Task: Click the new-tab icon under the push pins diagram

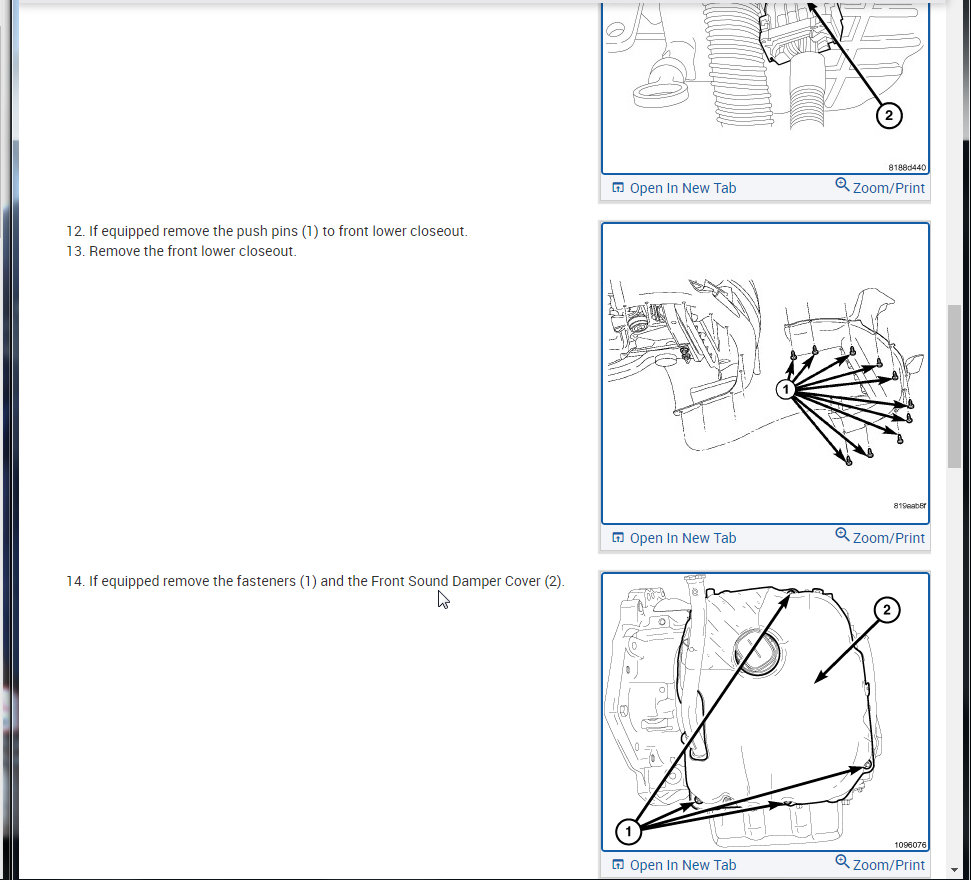Action: [x=617, y=538]
